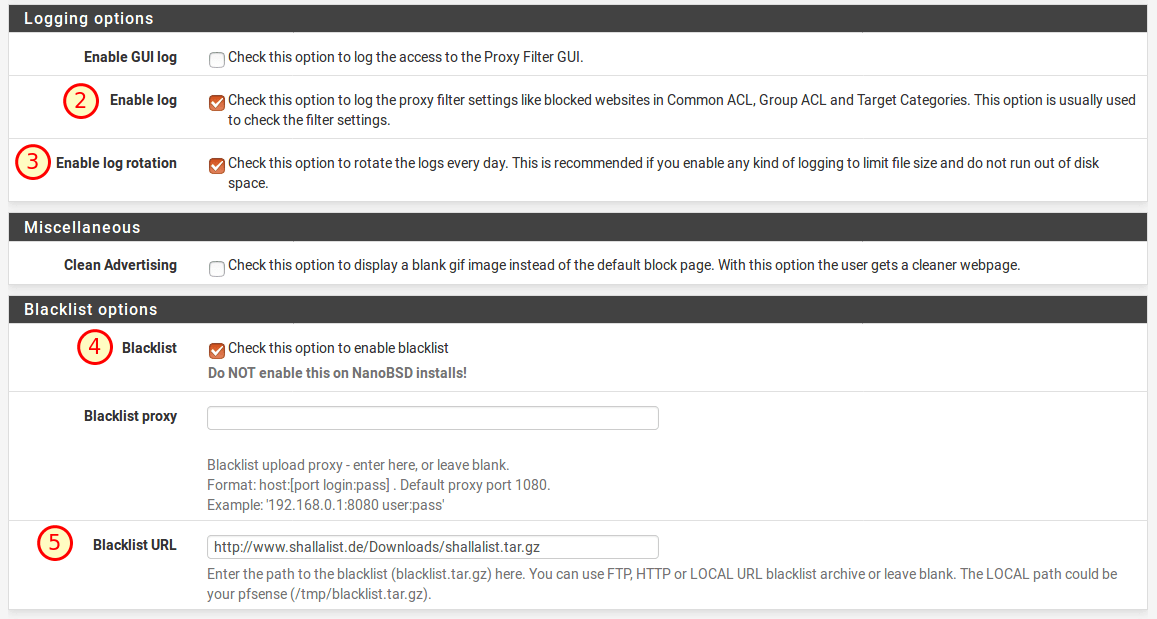Uncheck the enable blacklist checkbox

pyautogui.click(x=217, y=350)
